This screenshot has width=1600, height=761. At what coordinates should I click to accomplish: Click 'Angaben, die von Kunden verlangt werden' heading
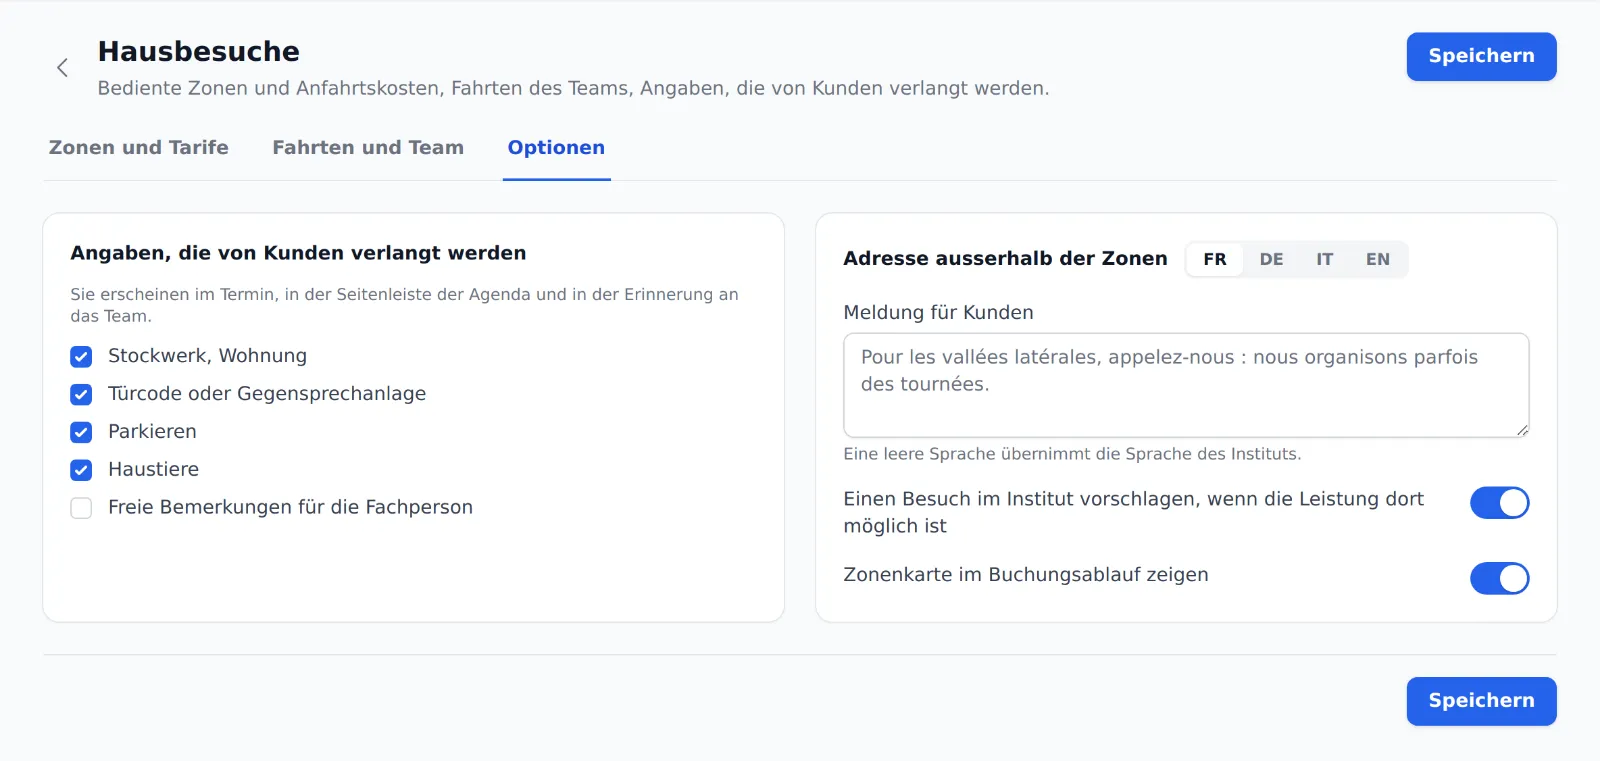tap(298, 253)
